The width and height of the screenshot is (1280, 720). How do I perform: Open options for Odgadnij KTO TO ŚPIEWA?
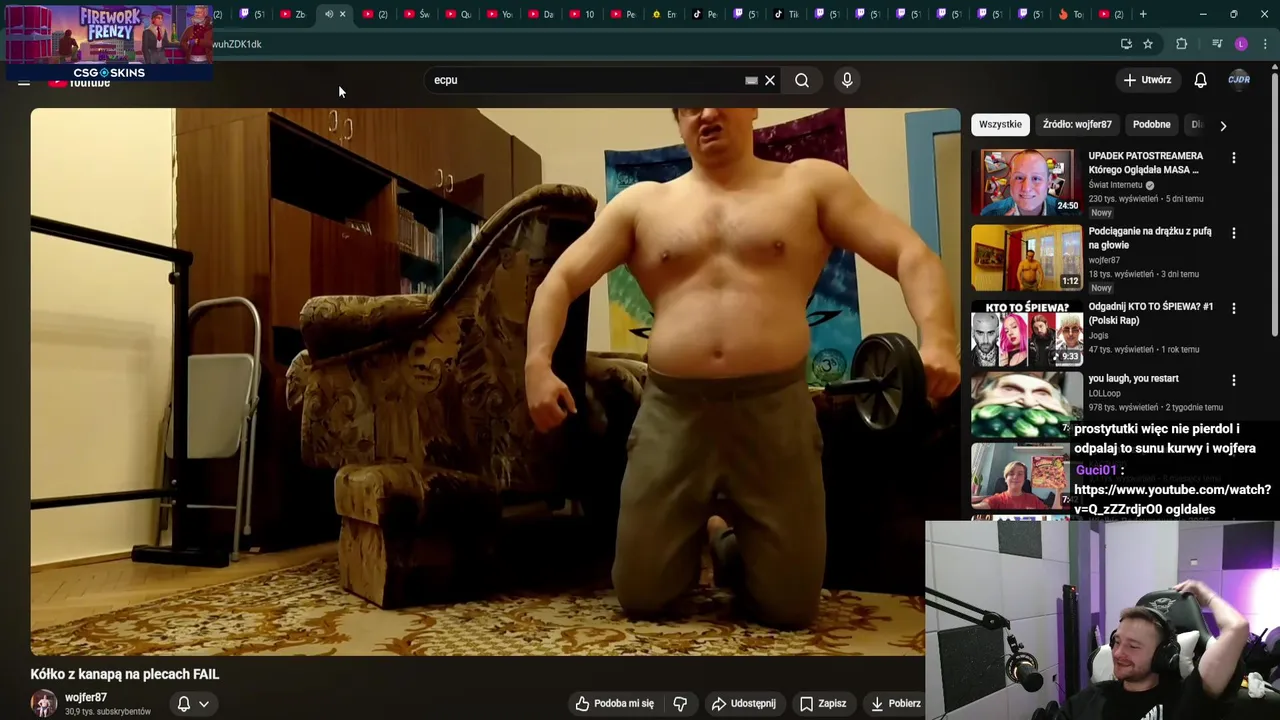[x=1233, y=308]
